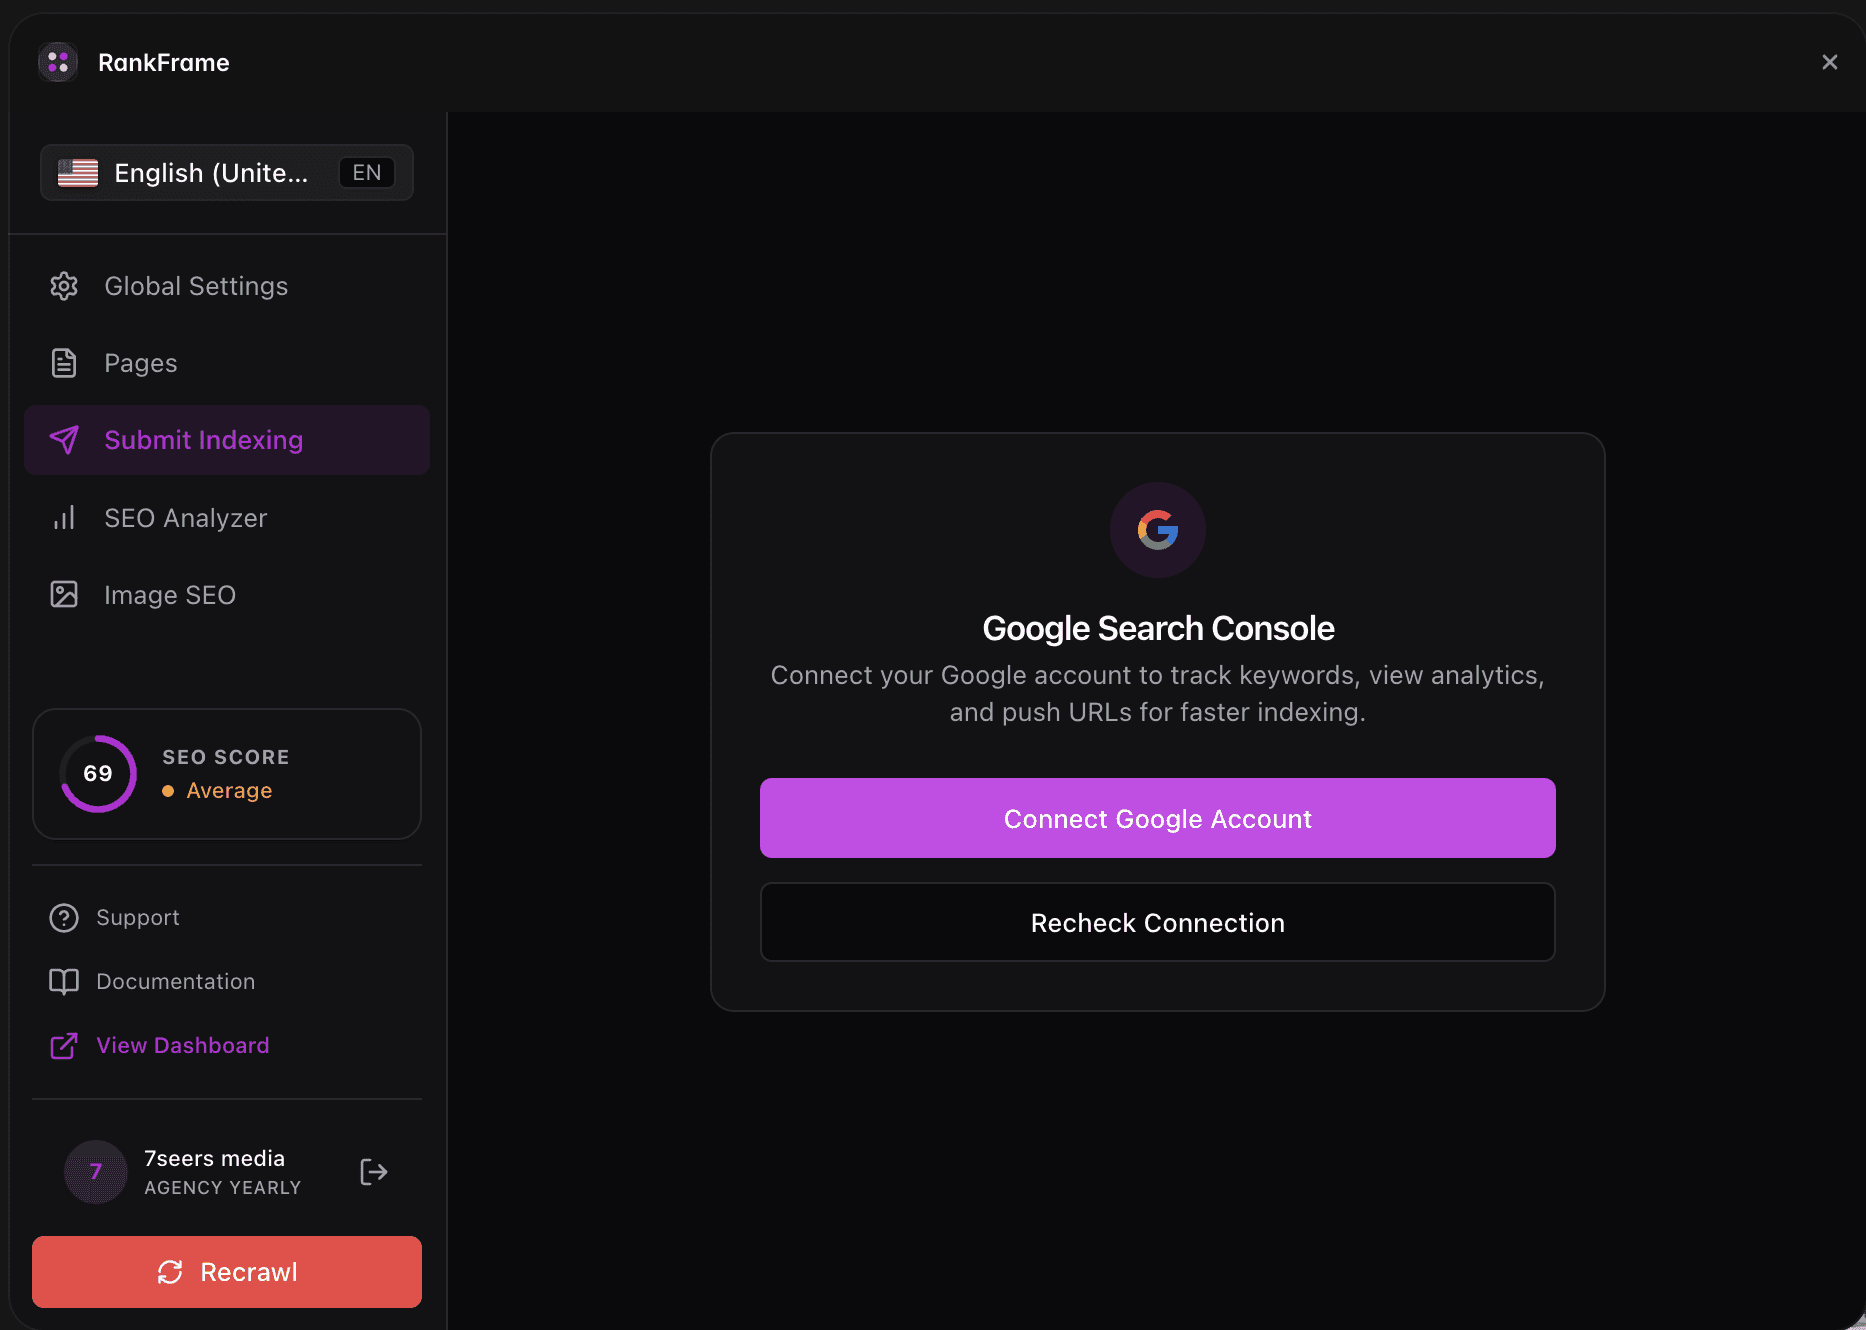The width and height of the screenshot is (1866, 1330).
Task: Click the EN language badge
Action: (366, 173)
